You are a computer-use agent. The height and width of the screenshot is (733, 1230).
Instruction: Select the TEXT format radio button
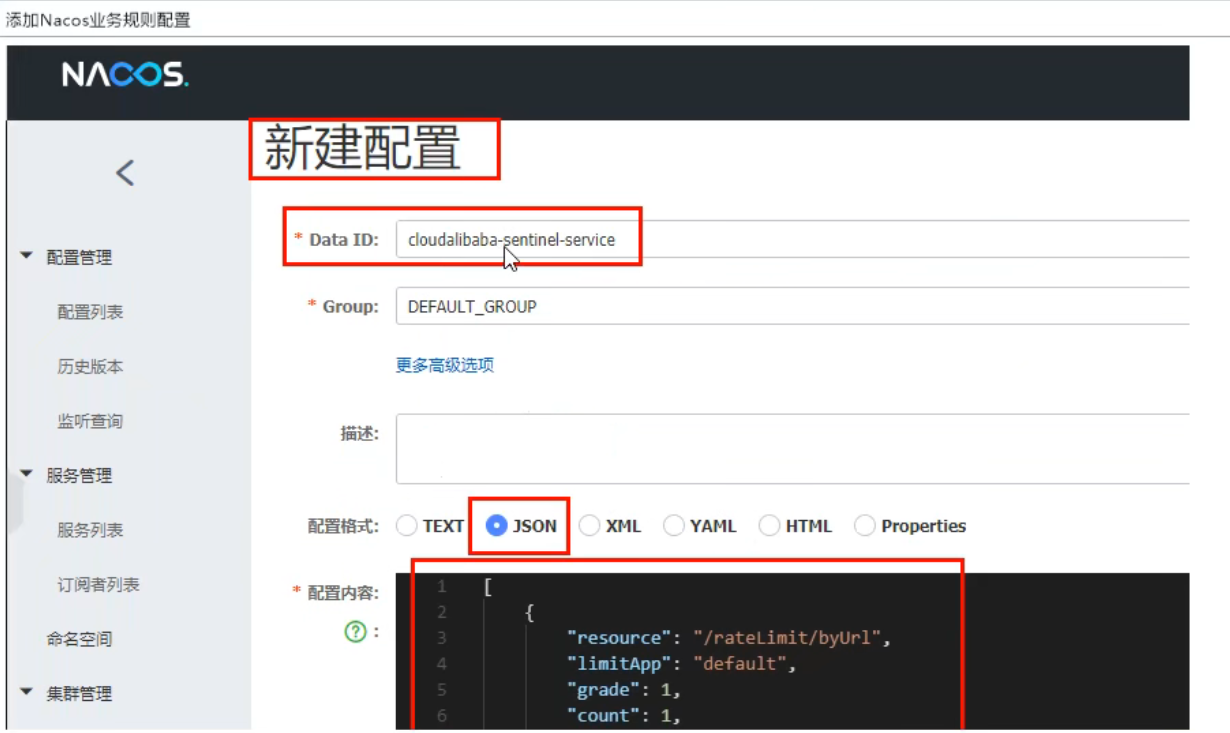tap(407, 526)
